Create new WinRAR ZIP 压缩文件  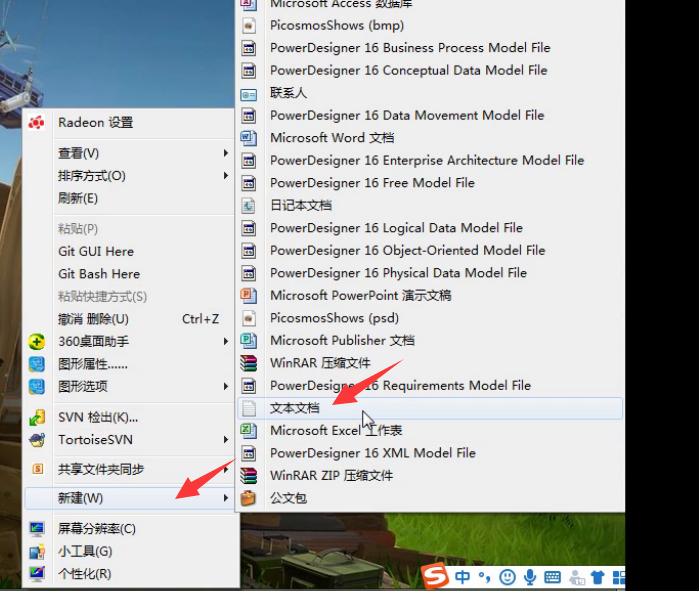click(x=430, y=476)
